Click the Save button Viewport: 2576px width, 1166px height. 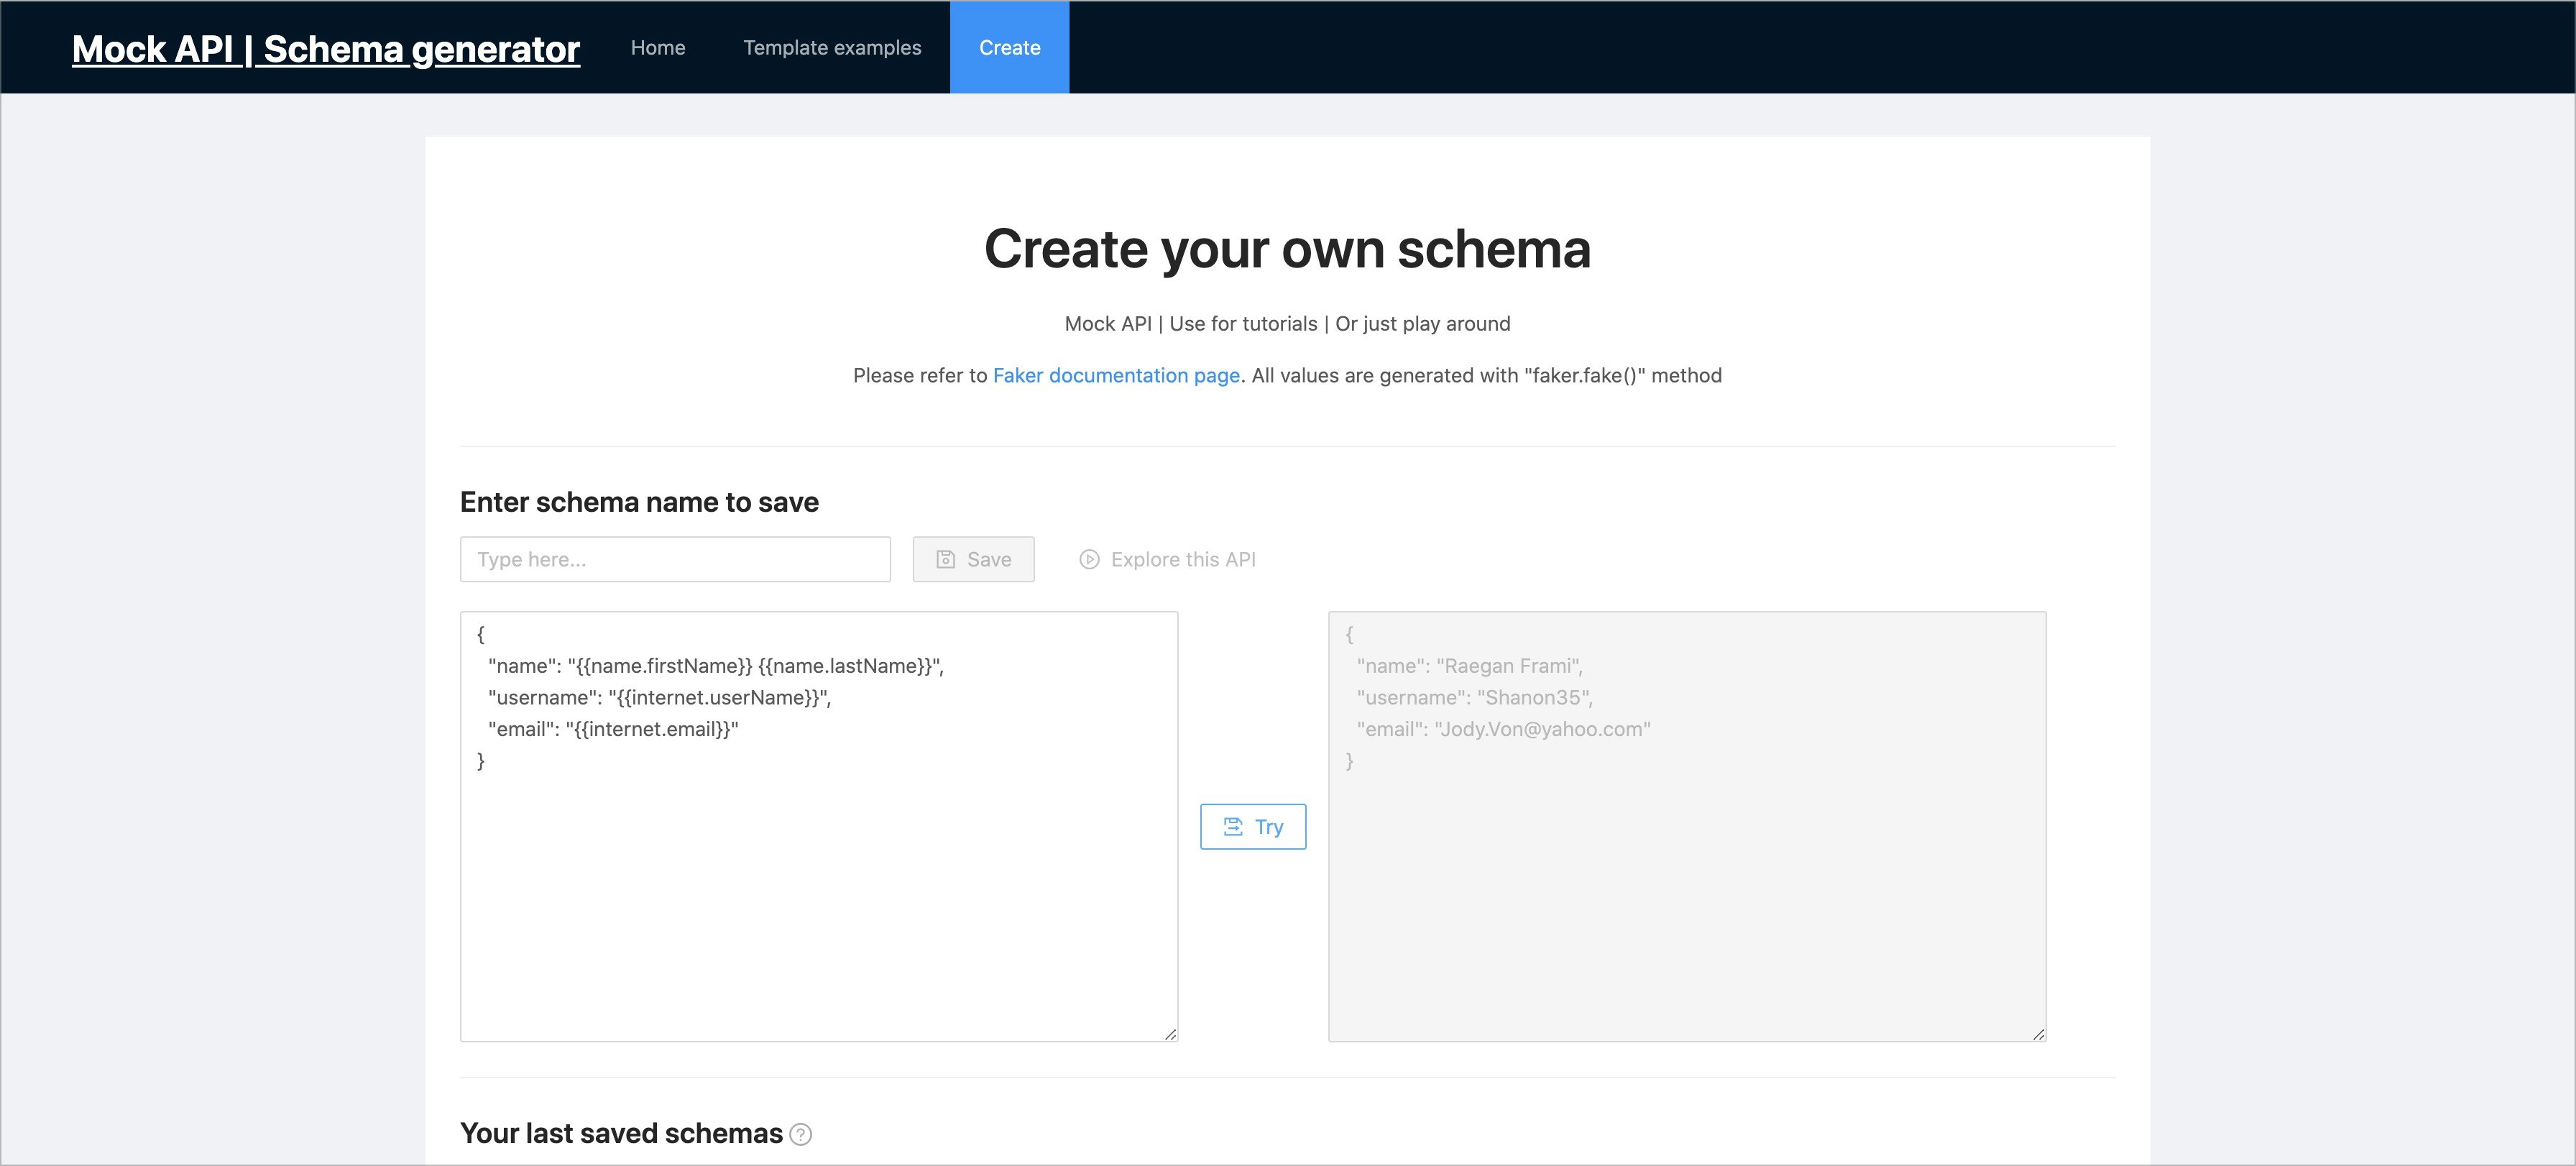point(973,559)
